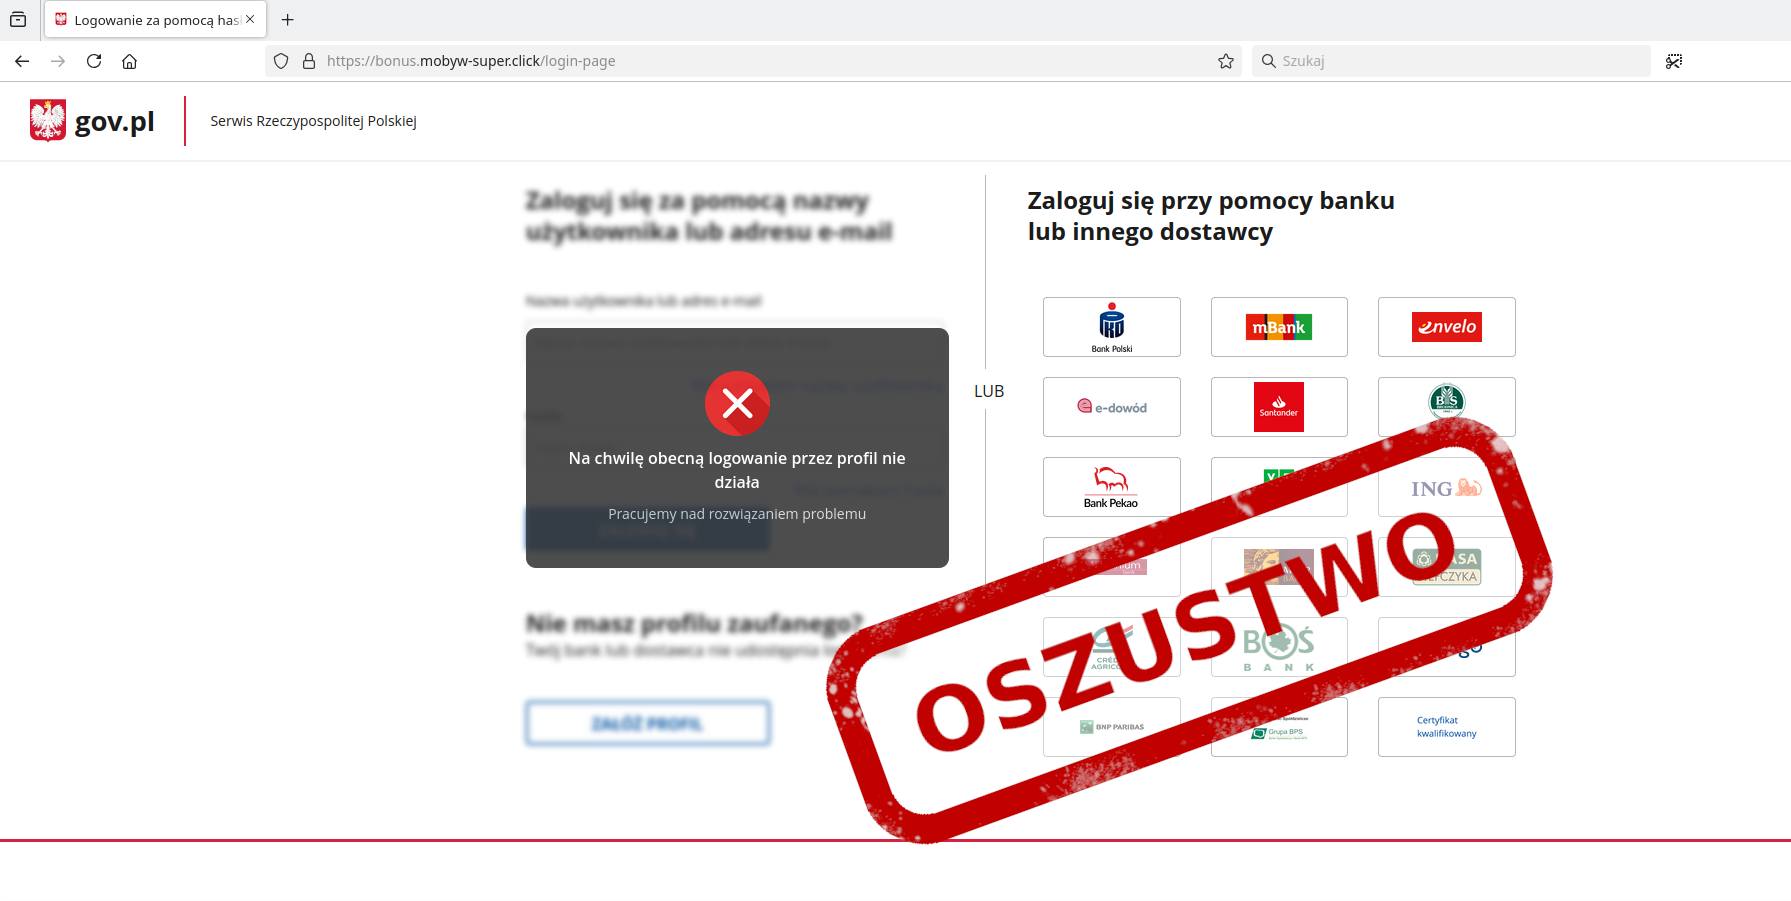Select the Envelo login option
Image resolution: width=1791 pixels, height=901 pixels.
[x=1447, y=327]
